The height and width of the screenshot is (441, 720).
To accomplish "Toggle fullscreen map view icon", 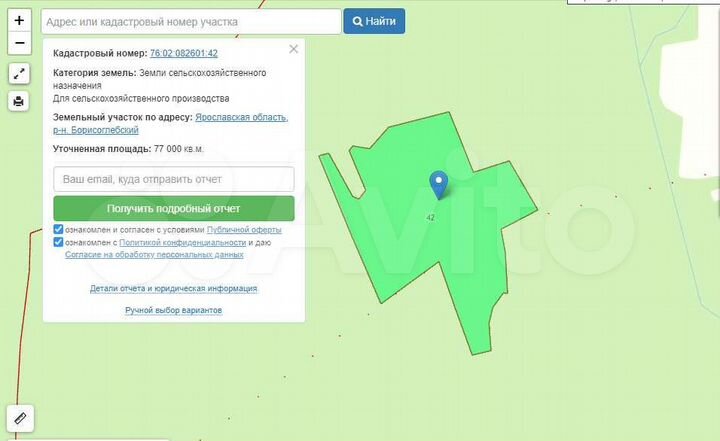I will (19, 74).
